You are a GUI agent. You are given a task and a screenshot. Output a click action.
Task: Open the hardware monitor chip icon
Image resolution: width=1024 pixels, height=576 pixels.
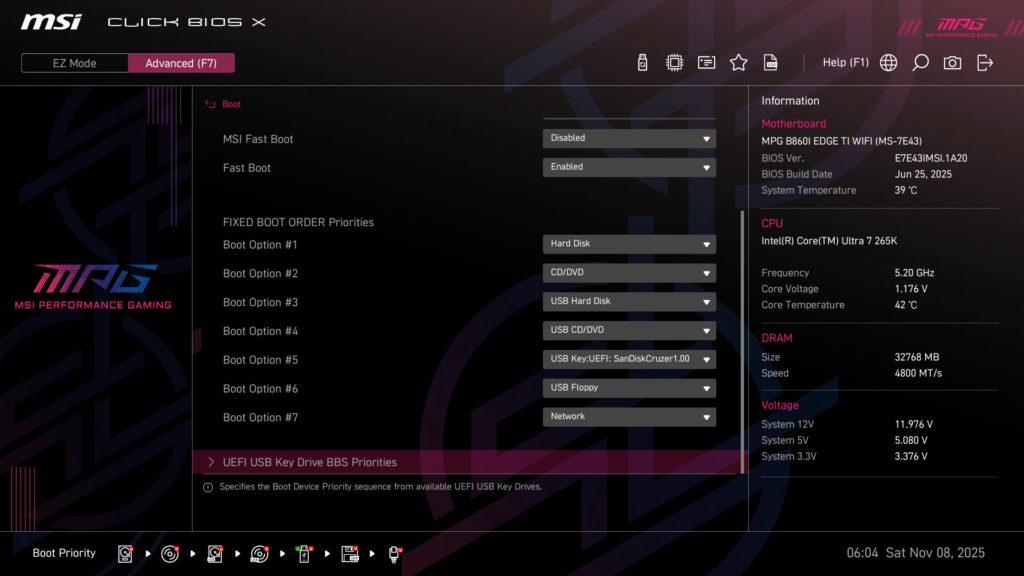(x=673, y=61)
